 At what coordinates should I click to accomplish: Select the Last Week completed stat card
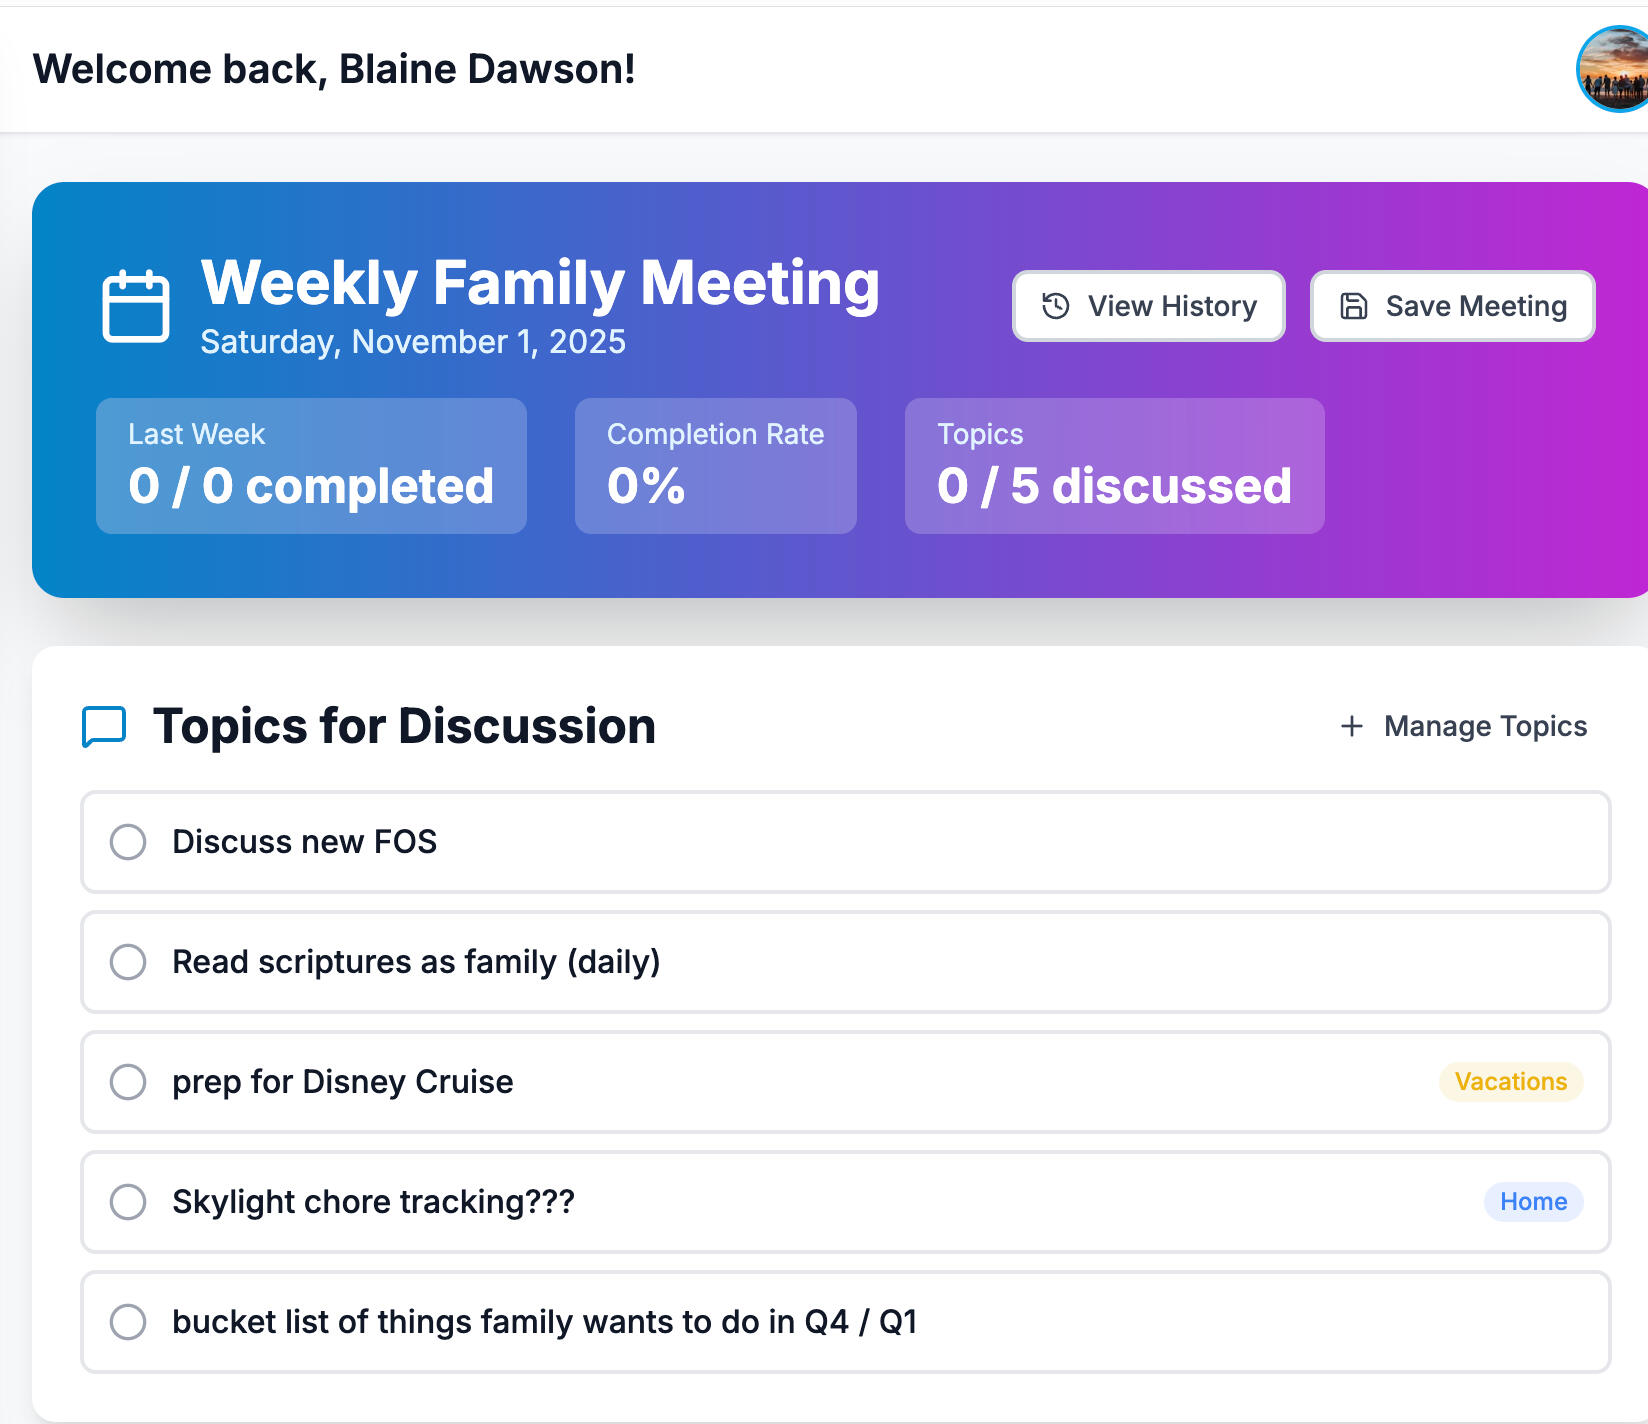coord(311,466)
